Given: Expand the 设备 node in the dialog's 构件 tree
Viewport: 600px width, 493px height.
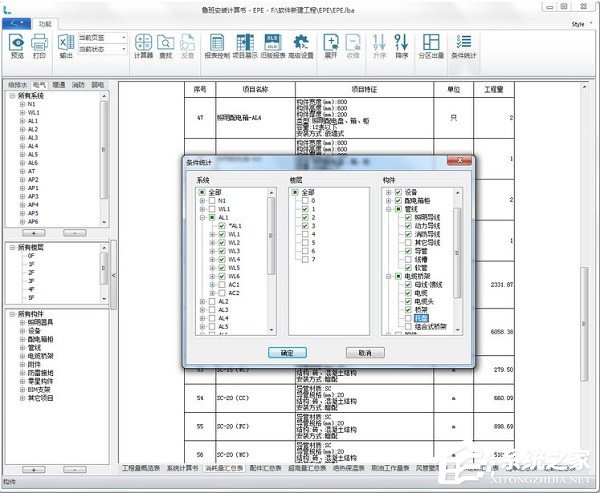Looking at the screenshot, I should click(x=388, y=192).
